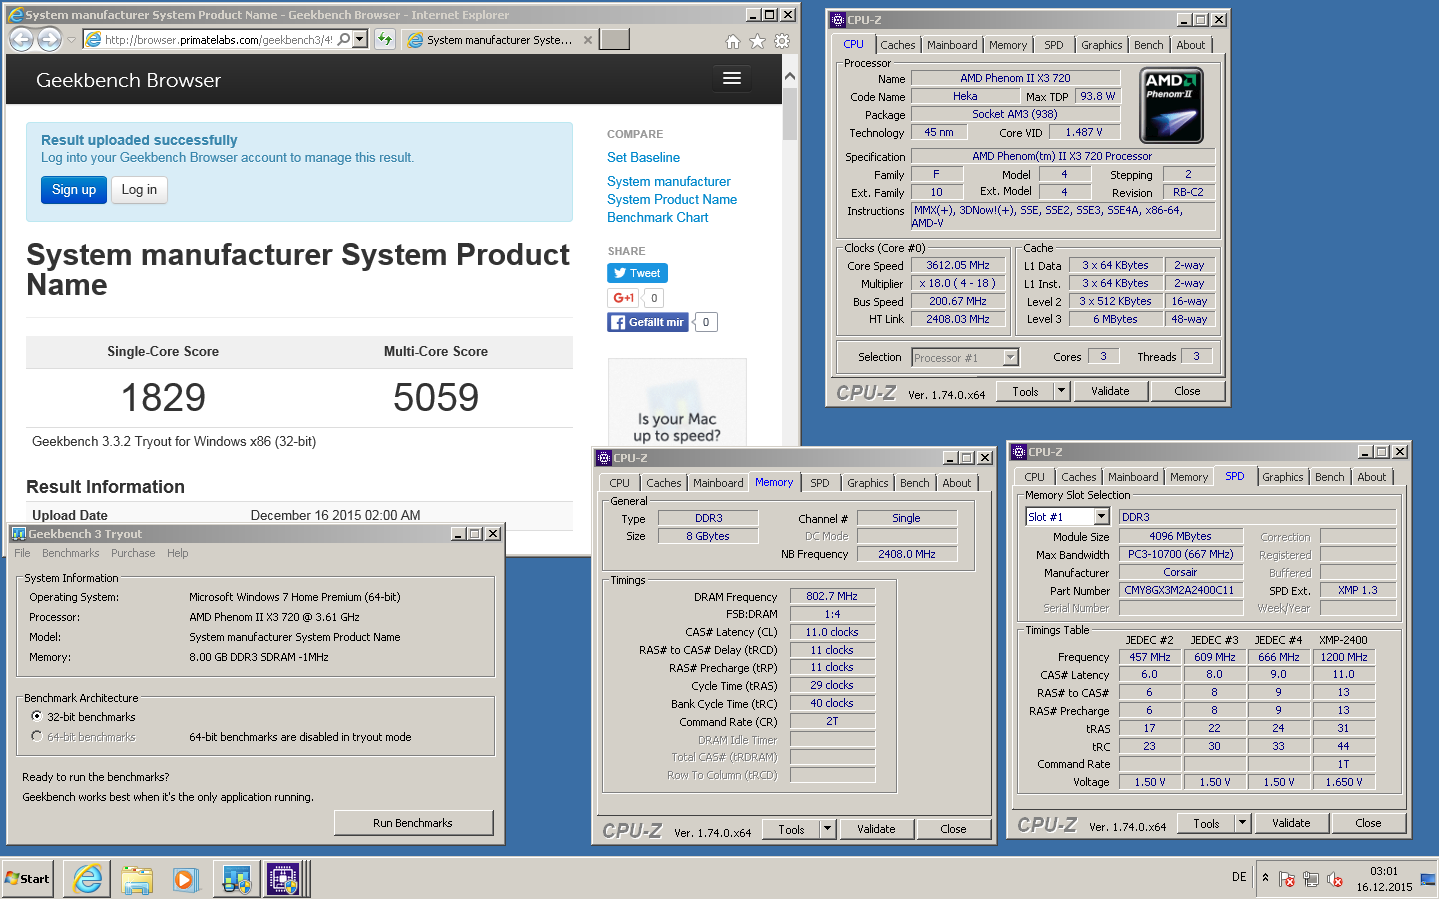Show hidden system tray icons
Screen dimensions: 1439x899
click(1265, 877)
